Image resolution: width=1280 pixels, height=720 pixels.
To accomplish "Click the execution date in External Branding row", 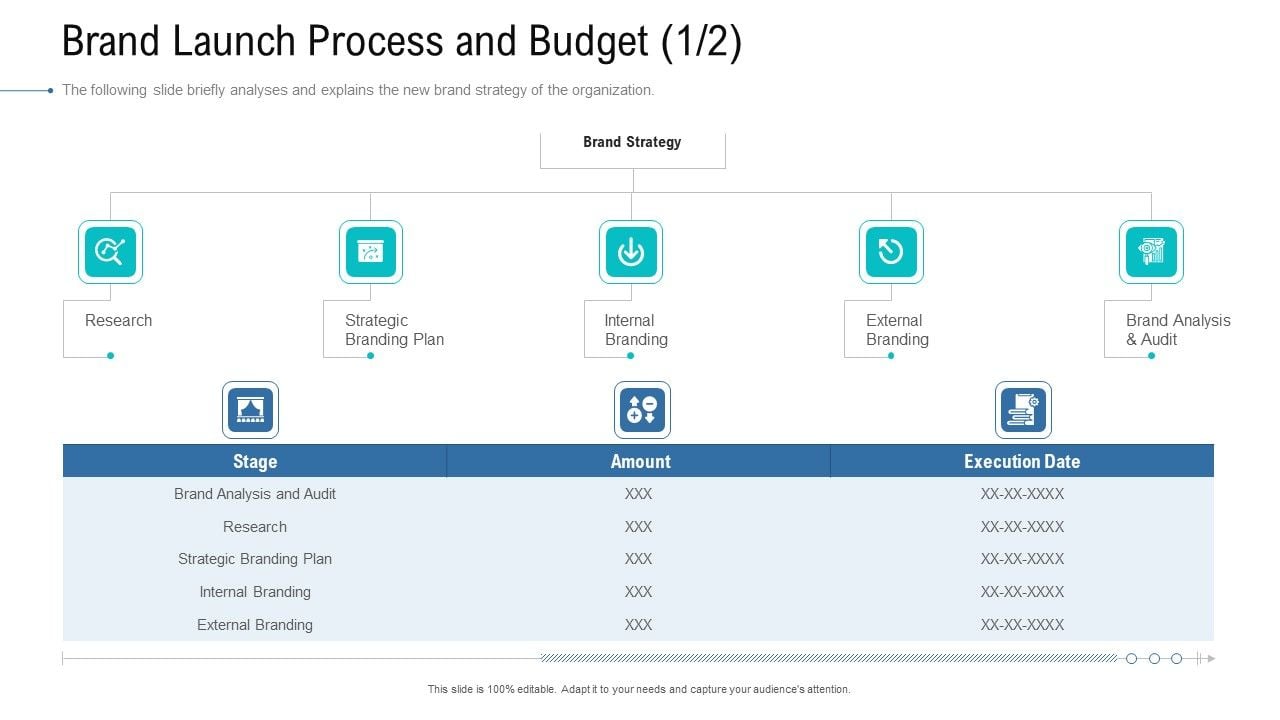I will [x=1022, y=625].
